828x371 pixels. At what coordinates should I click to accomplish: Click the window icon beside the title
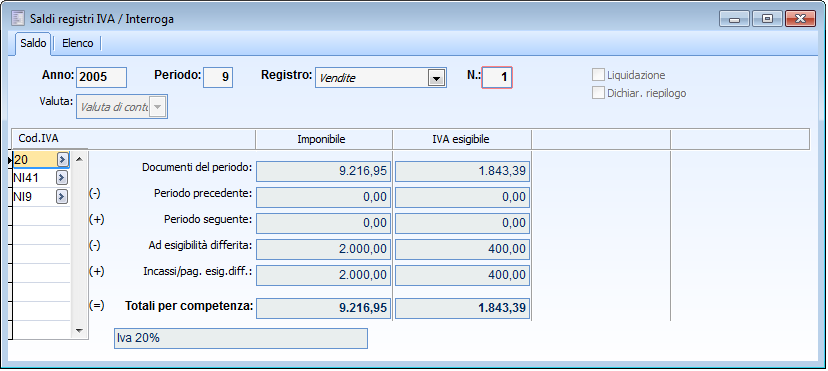pyautogui.click(x=18, y=18)
